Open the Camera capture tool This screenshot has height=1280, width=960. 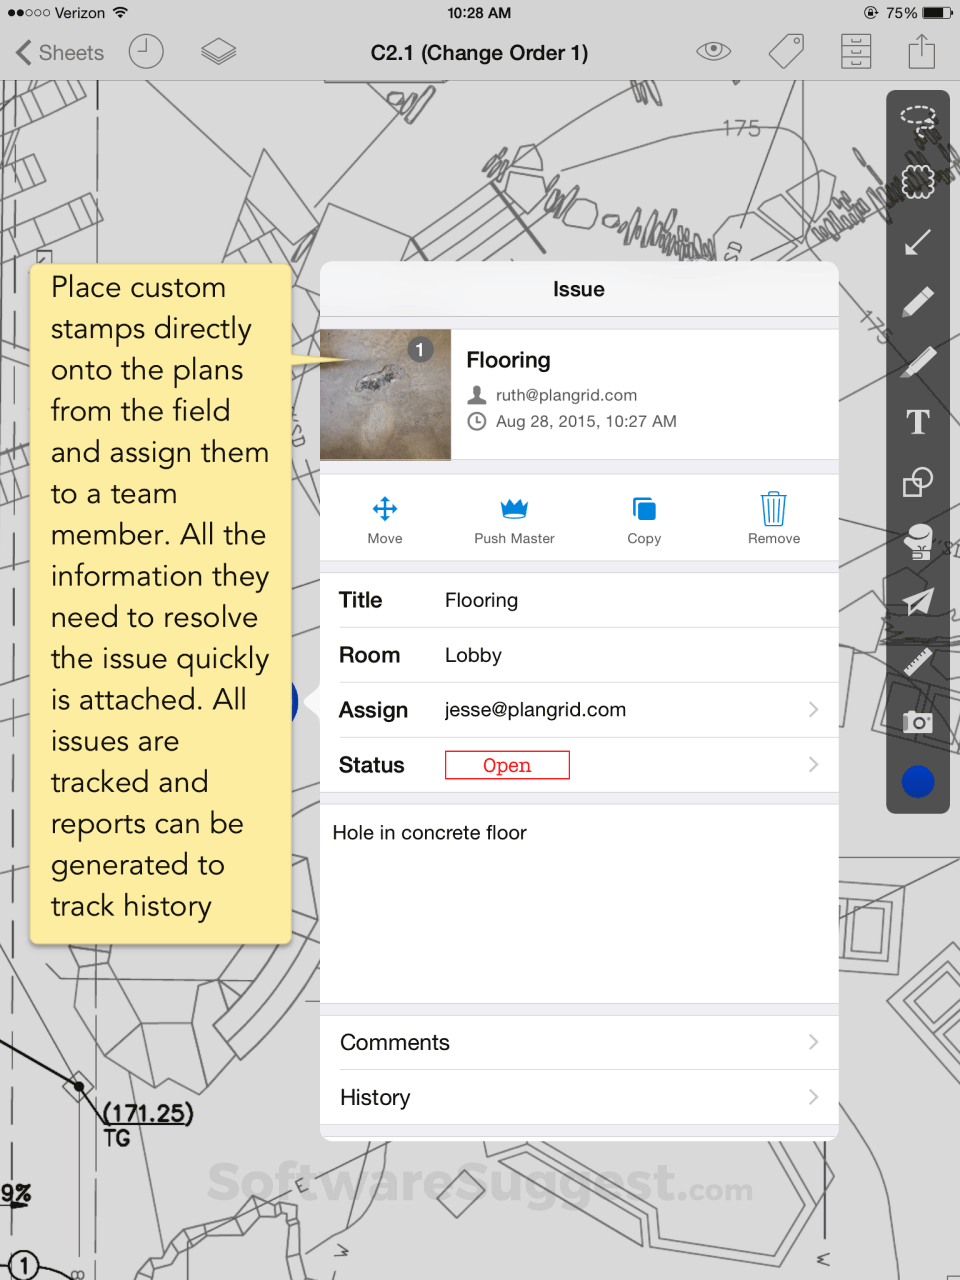click(x=917, y=722)
